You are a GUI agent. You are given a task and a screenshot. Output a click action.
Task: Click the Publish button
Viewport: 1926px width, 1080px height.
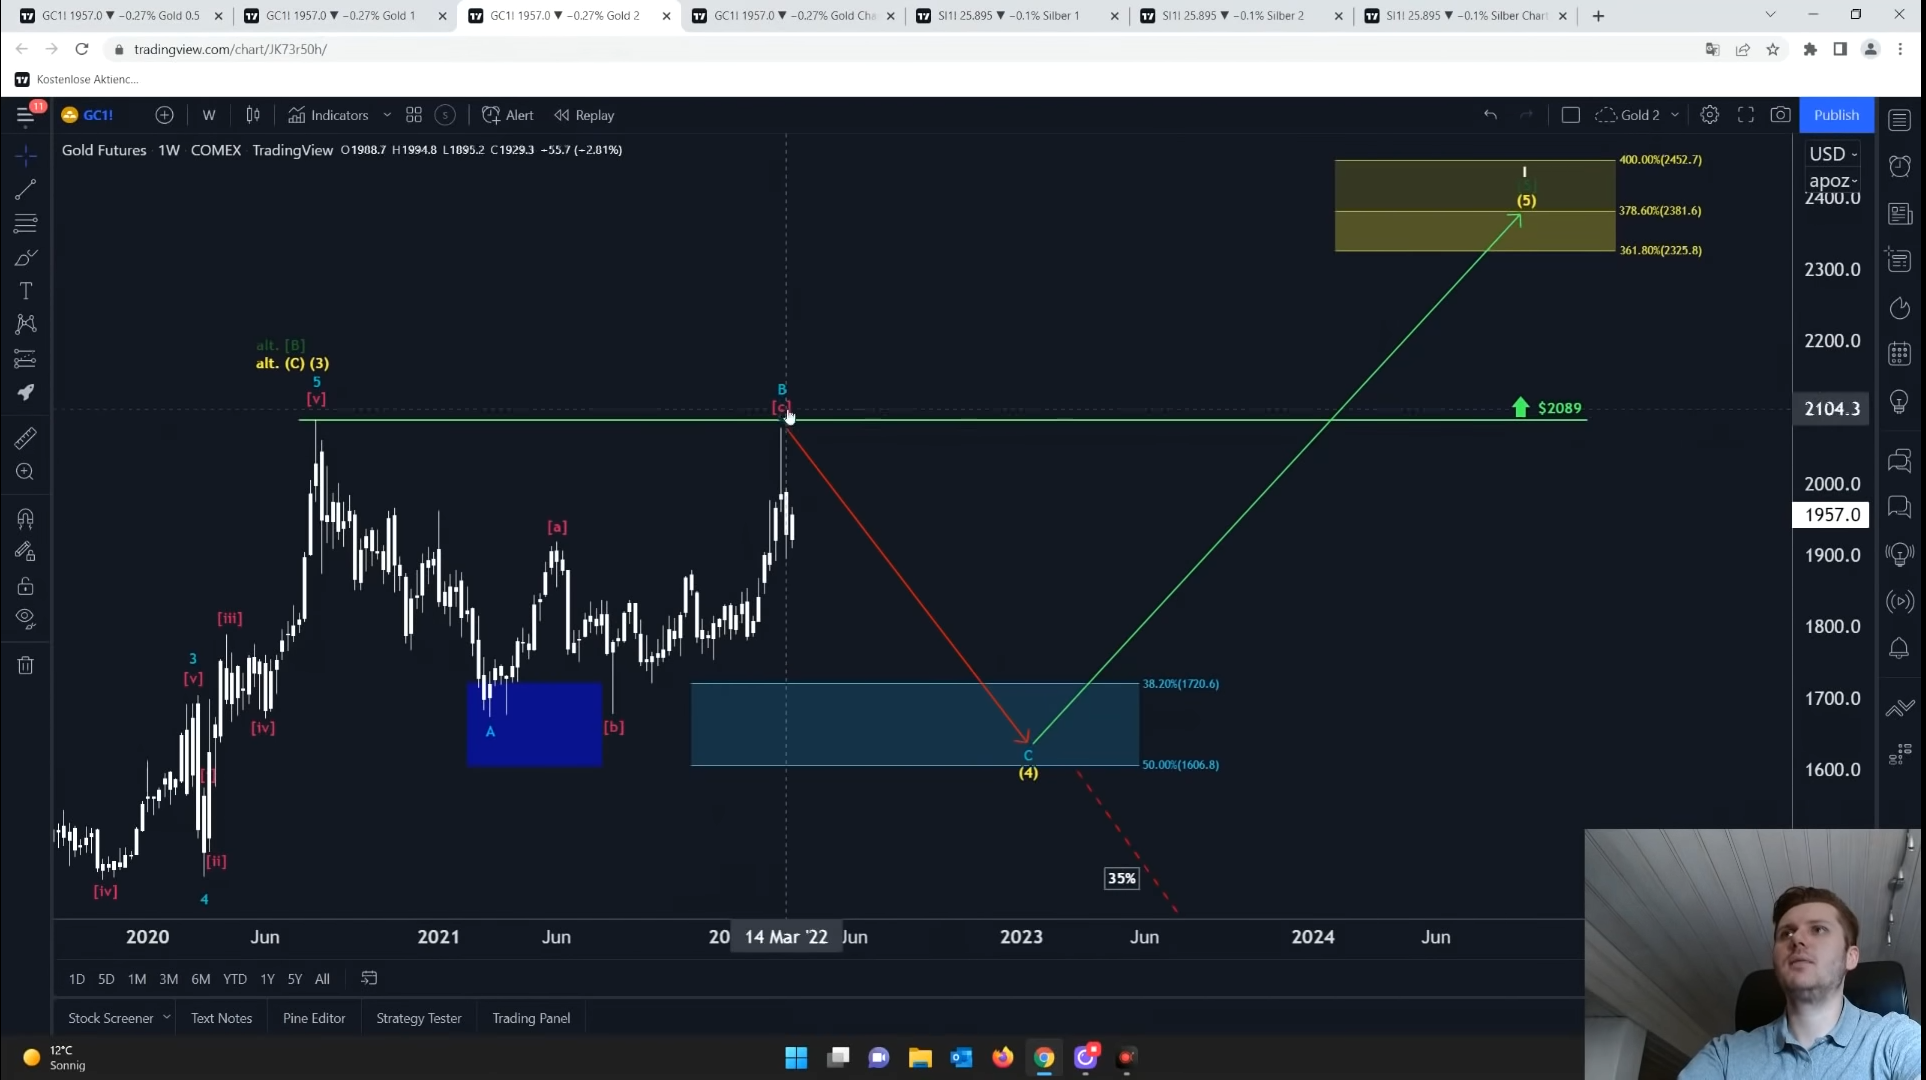click(x=1836, y=115)
